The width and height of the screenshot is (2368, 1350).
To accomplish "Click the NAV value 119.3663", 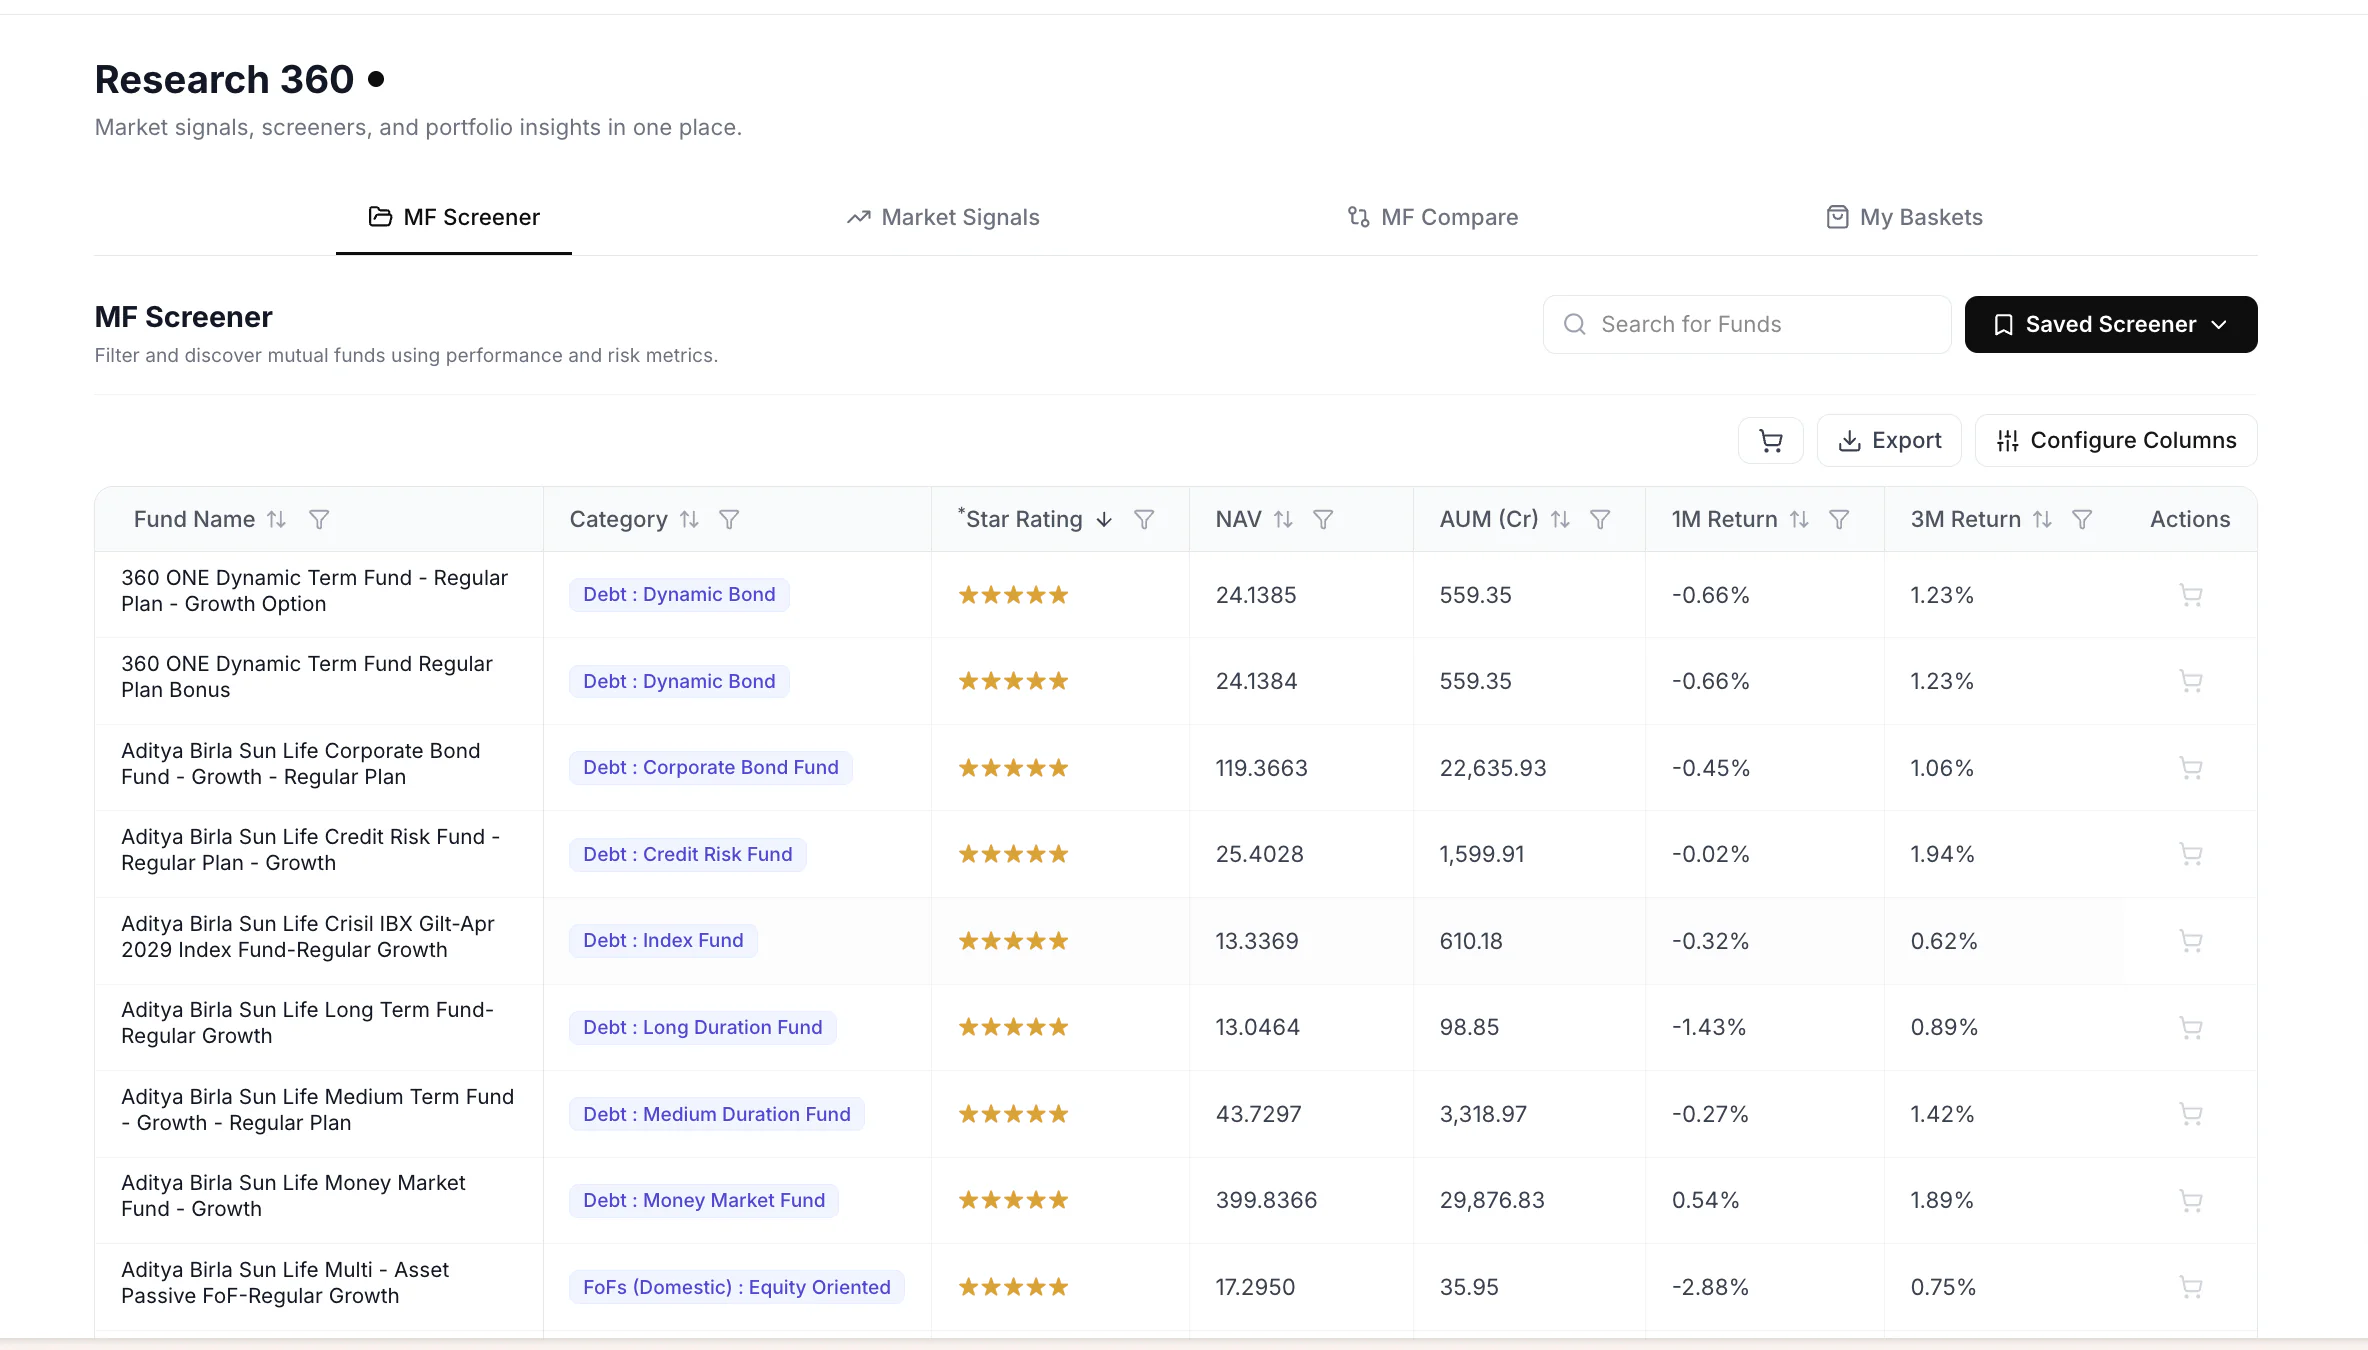I will (x=1261, y=768).
